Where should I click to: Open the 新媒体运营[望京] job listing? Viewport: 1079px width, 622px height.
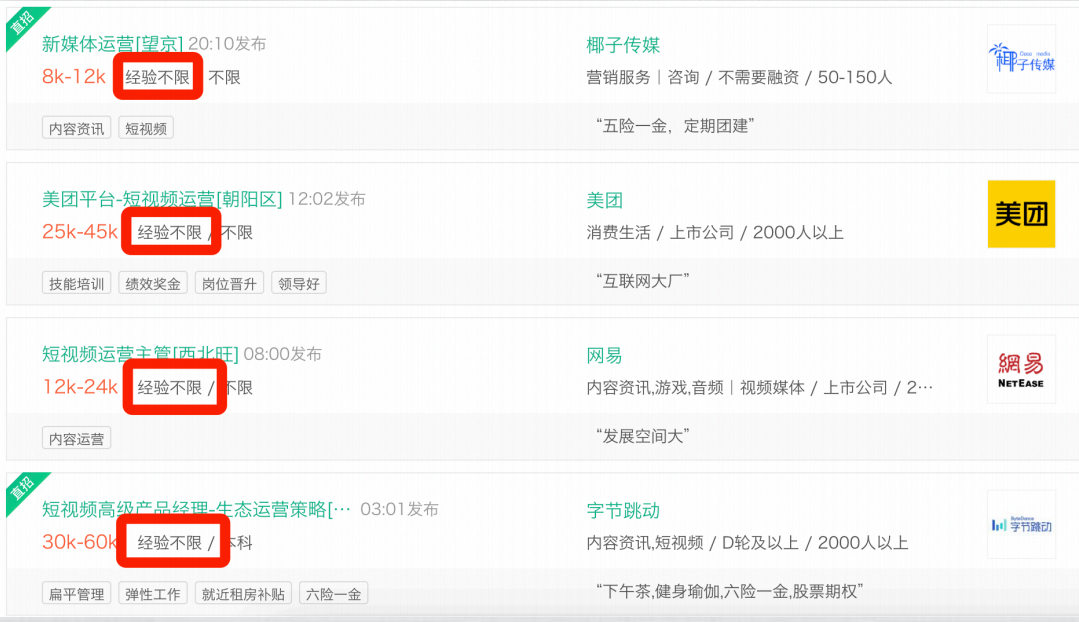pyautogui.click(x=112, y=44)
